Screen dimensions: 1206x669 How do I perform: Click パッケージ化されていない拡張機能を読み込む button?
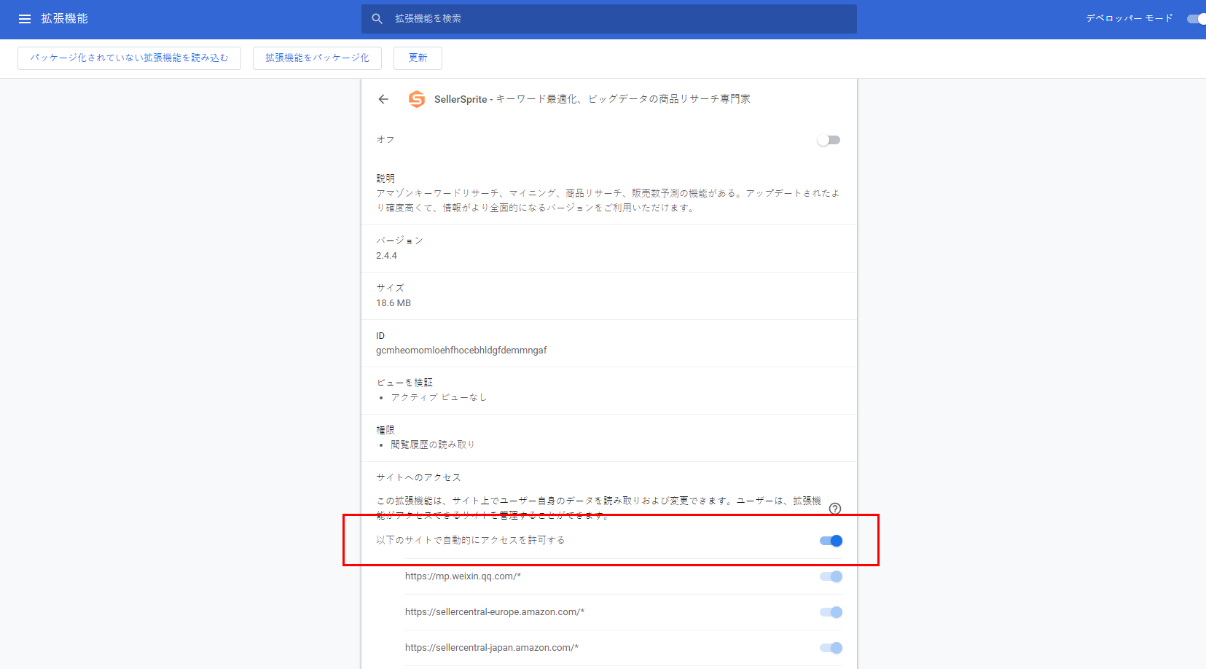pos(129,58)
